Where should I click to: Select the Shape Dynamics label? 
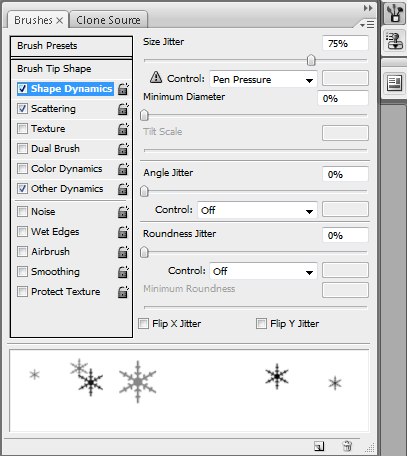pos(71,89)
